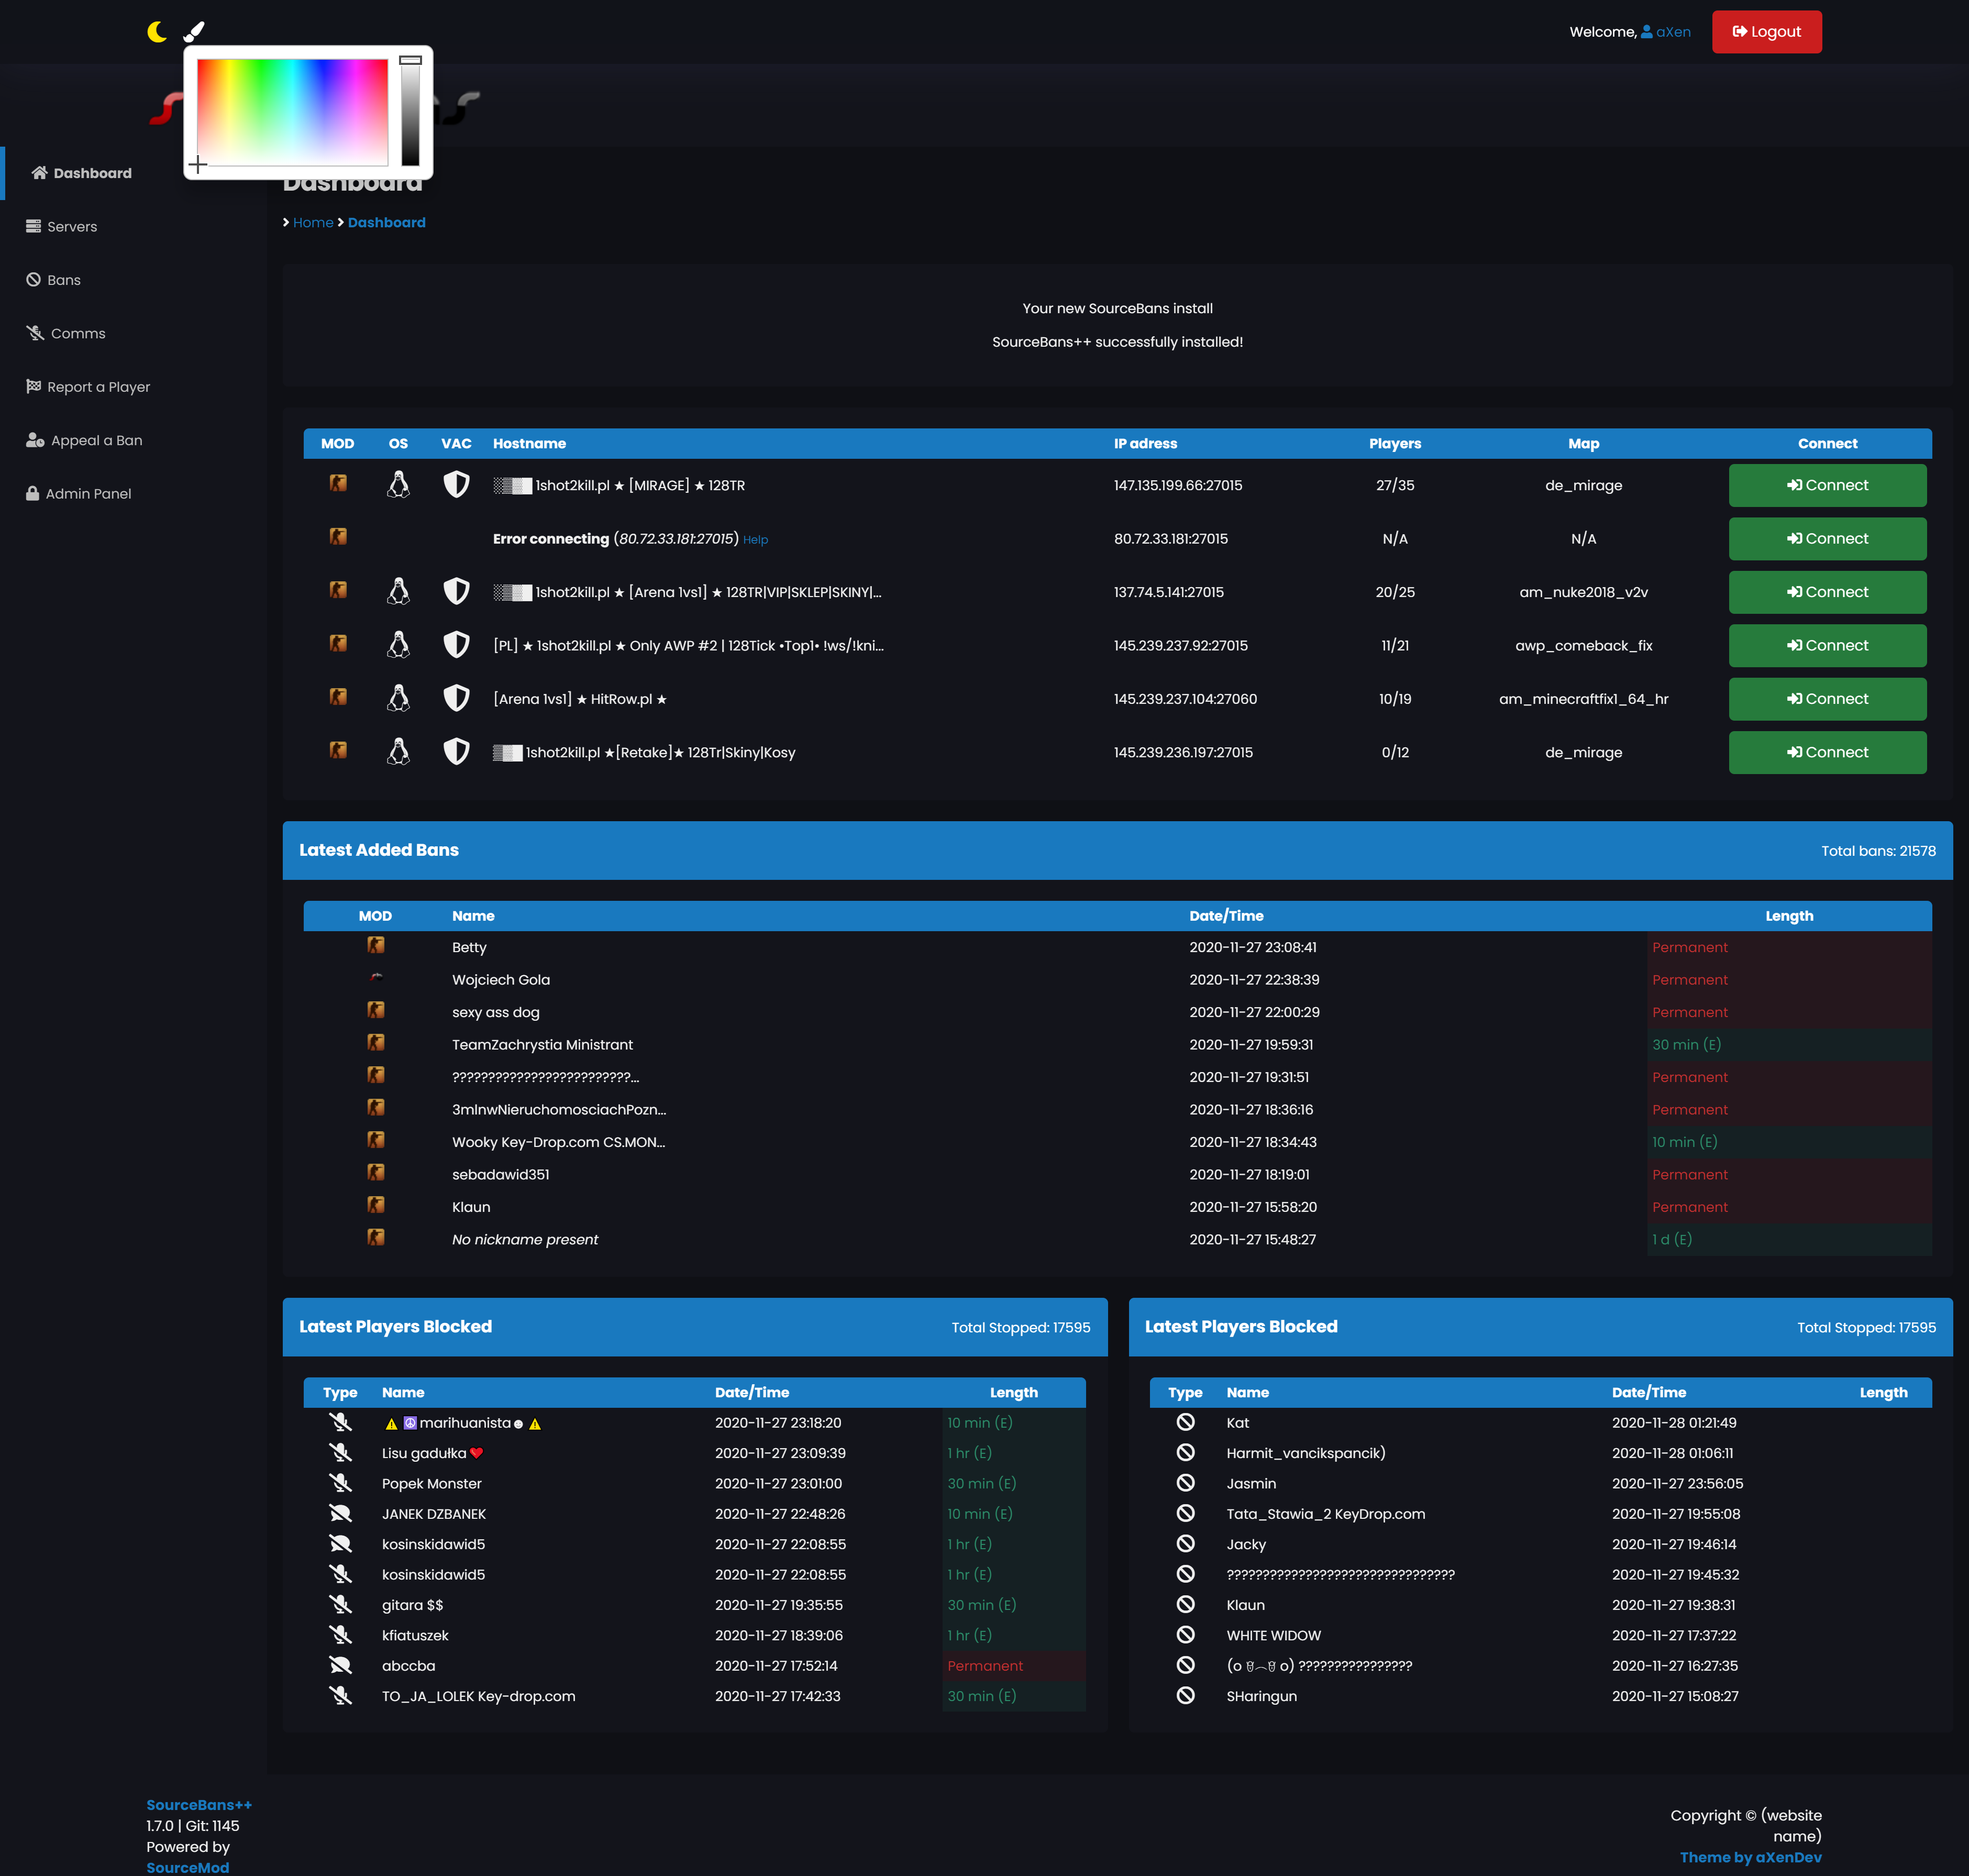Click the ban icon beside Kat
The width and height of the screenshot is (1969, 1876).
coord(1185,1422)
